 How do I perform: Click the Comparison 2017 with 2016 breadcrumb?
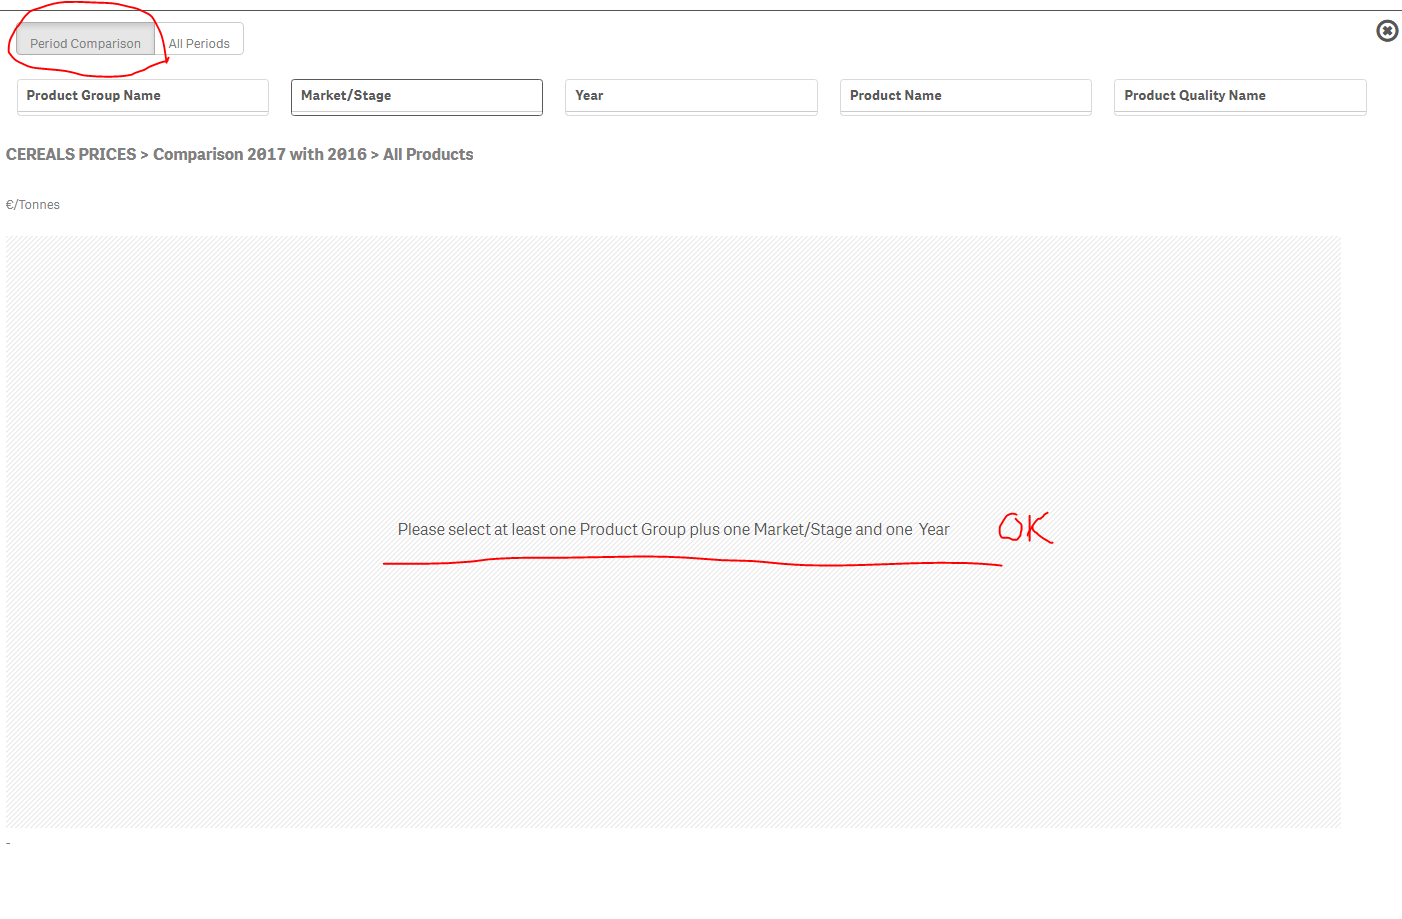(x=260, y=154)
